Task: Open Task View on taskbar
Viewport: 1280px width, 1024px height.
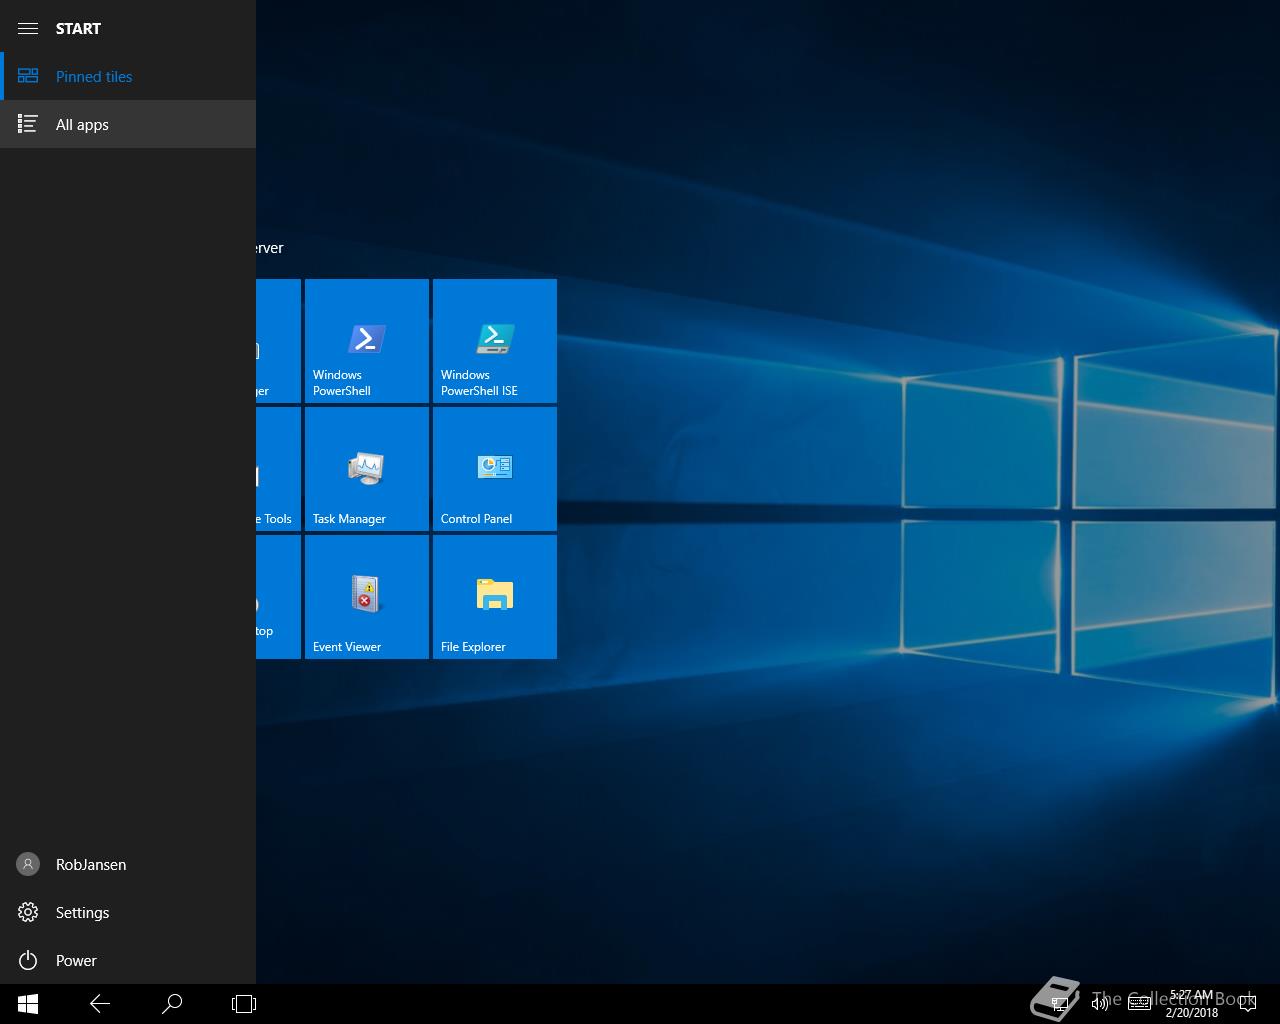Action: click(244, 1004)
